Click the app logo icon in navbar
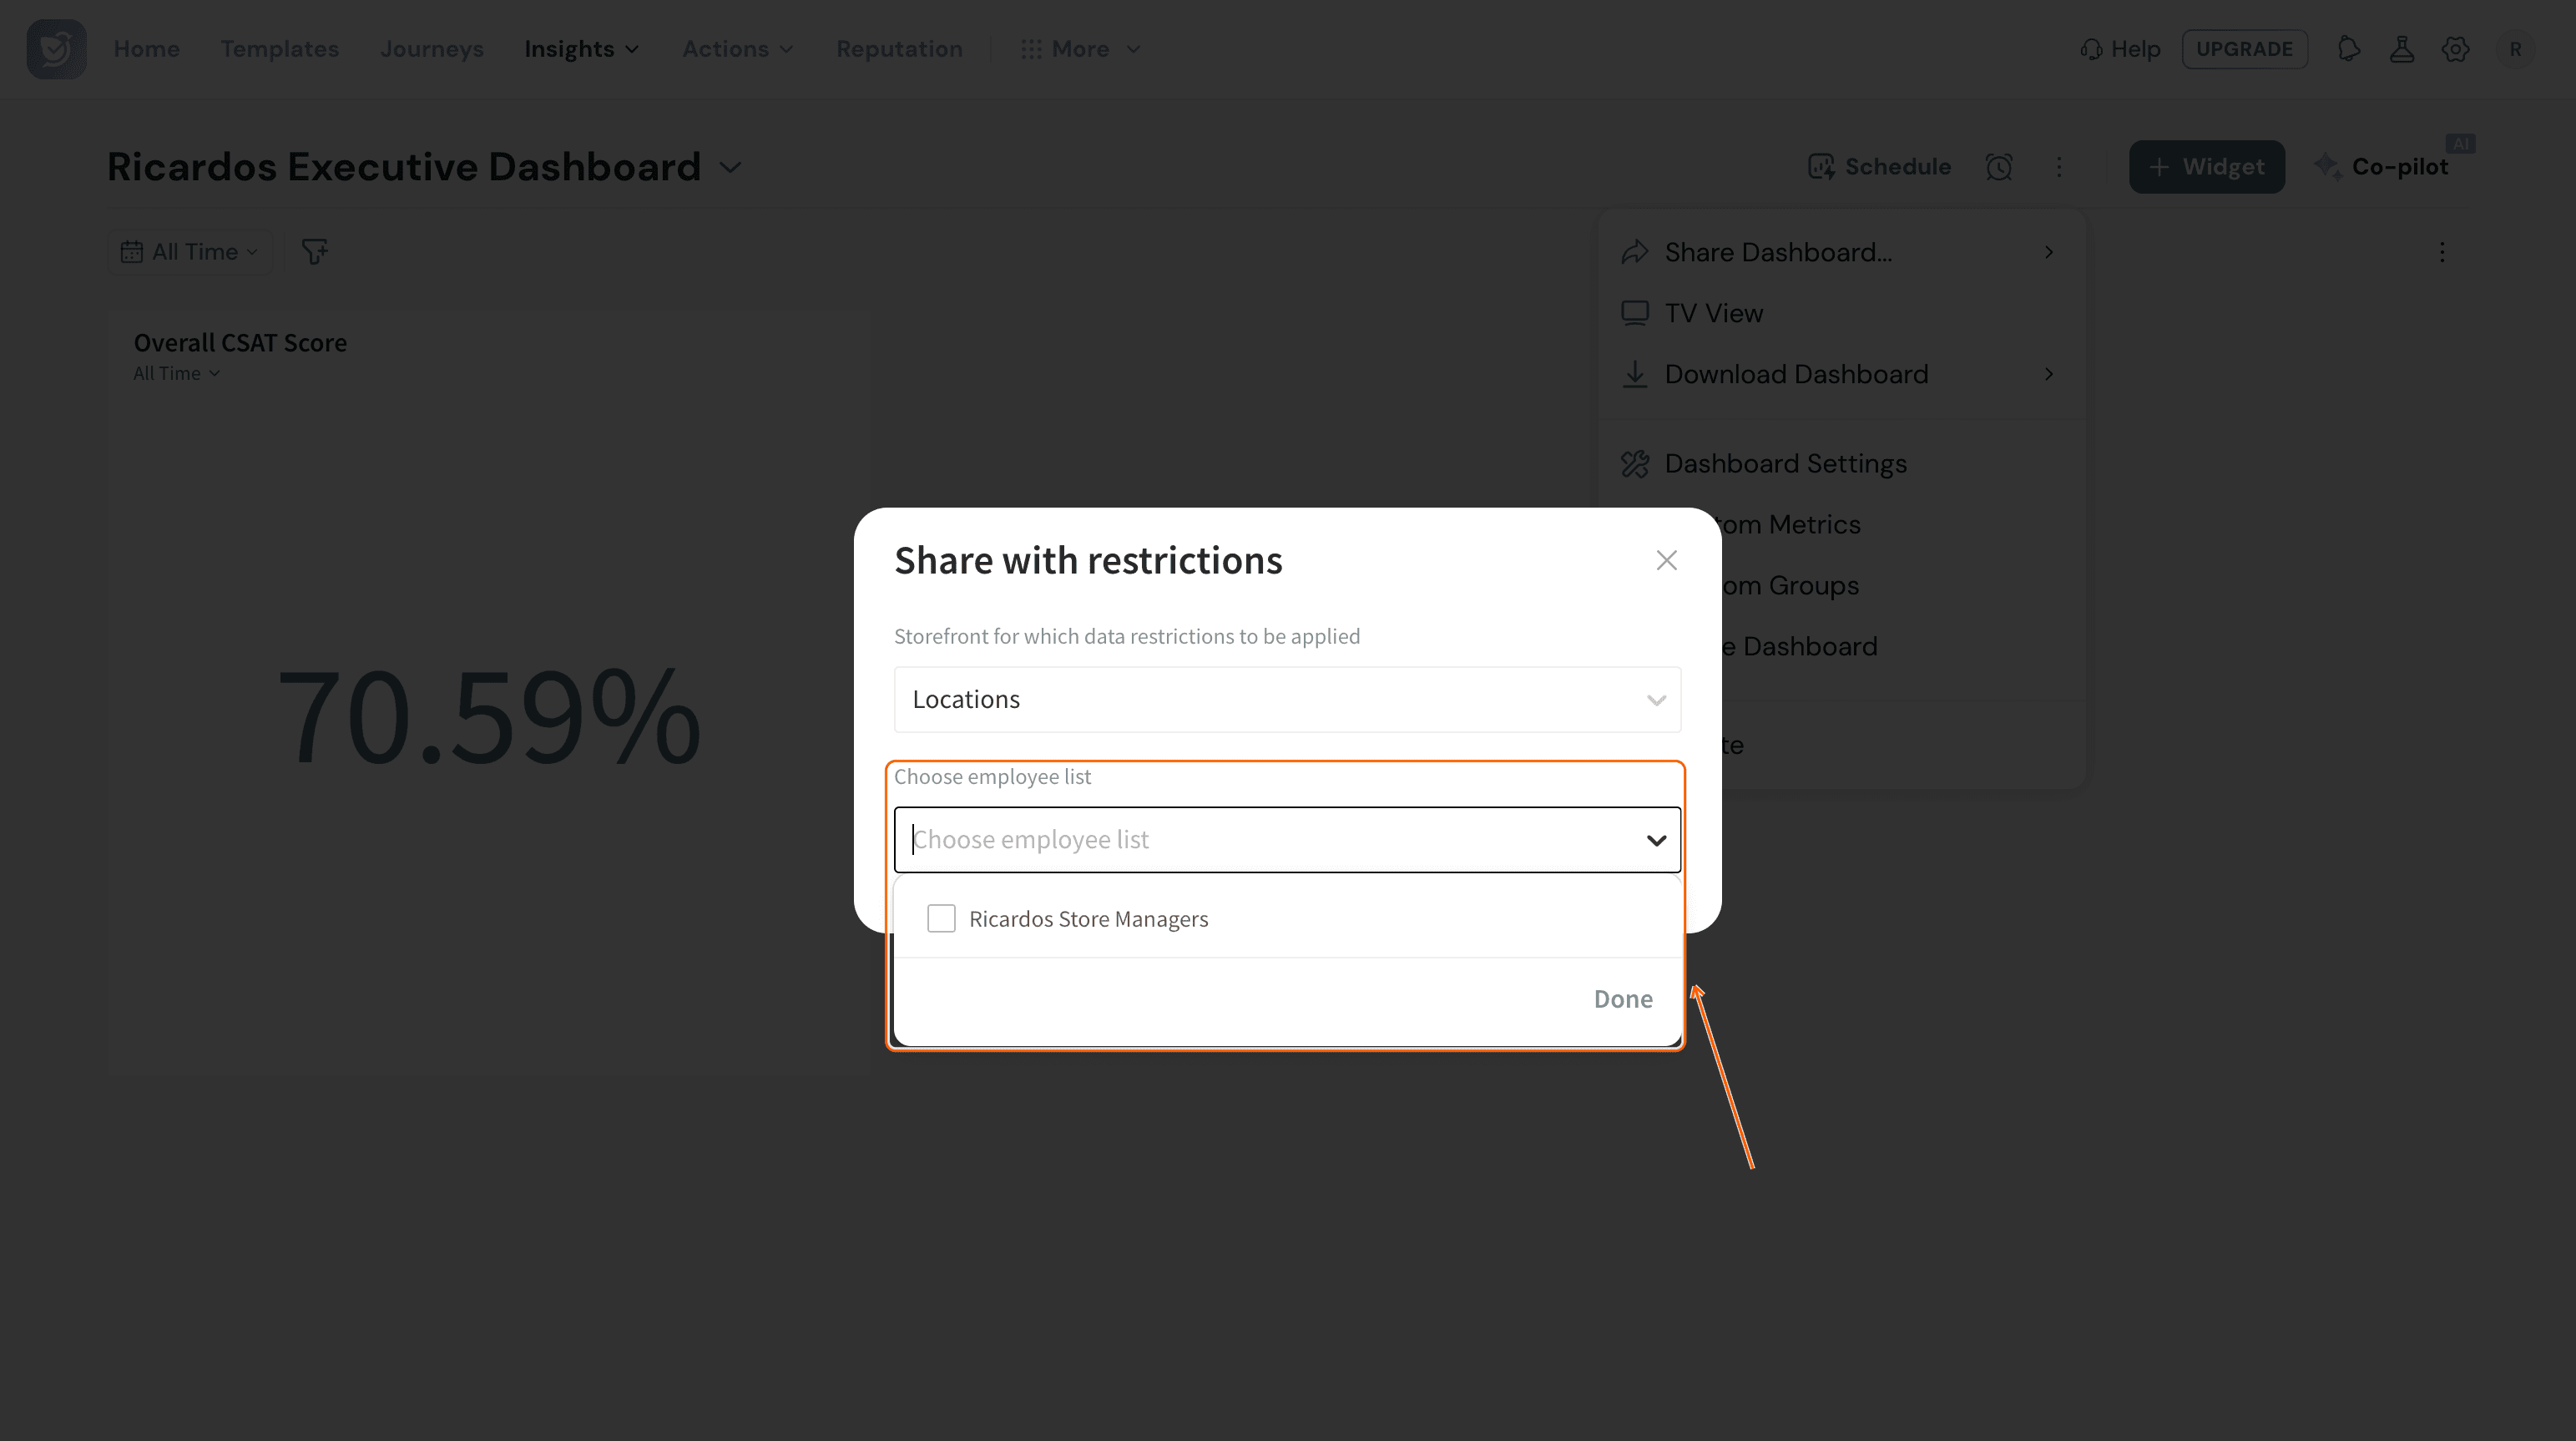 (x=56, y=49)
